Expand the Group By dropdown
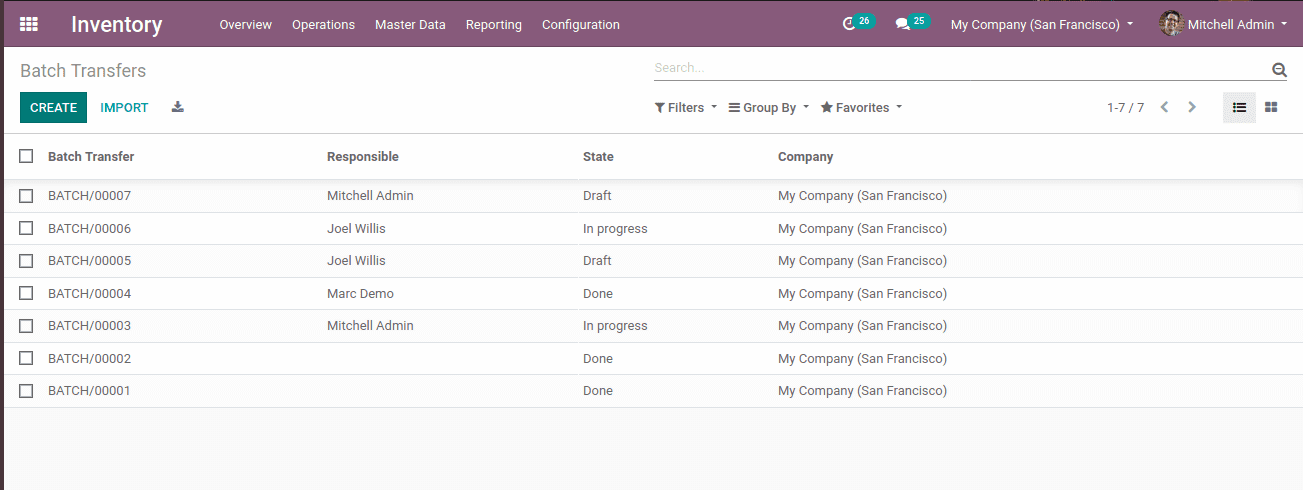Screen dimensions: 1303x490 point(769,107)
